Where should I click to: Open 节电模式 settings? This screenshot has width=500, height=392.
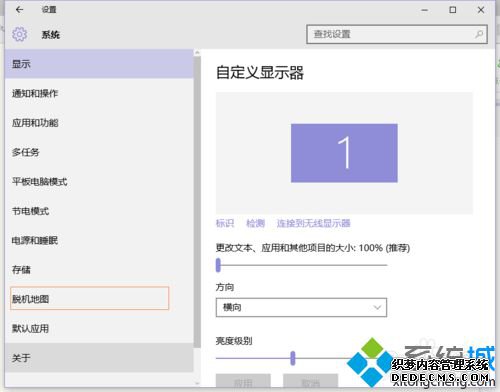point(99,211)
